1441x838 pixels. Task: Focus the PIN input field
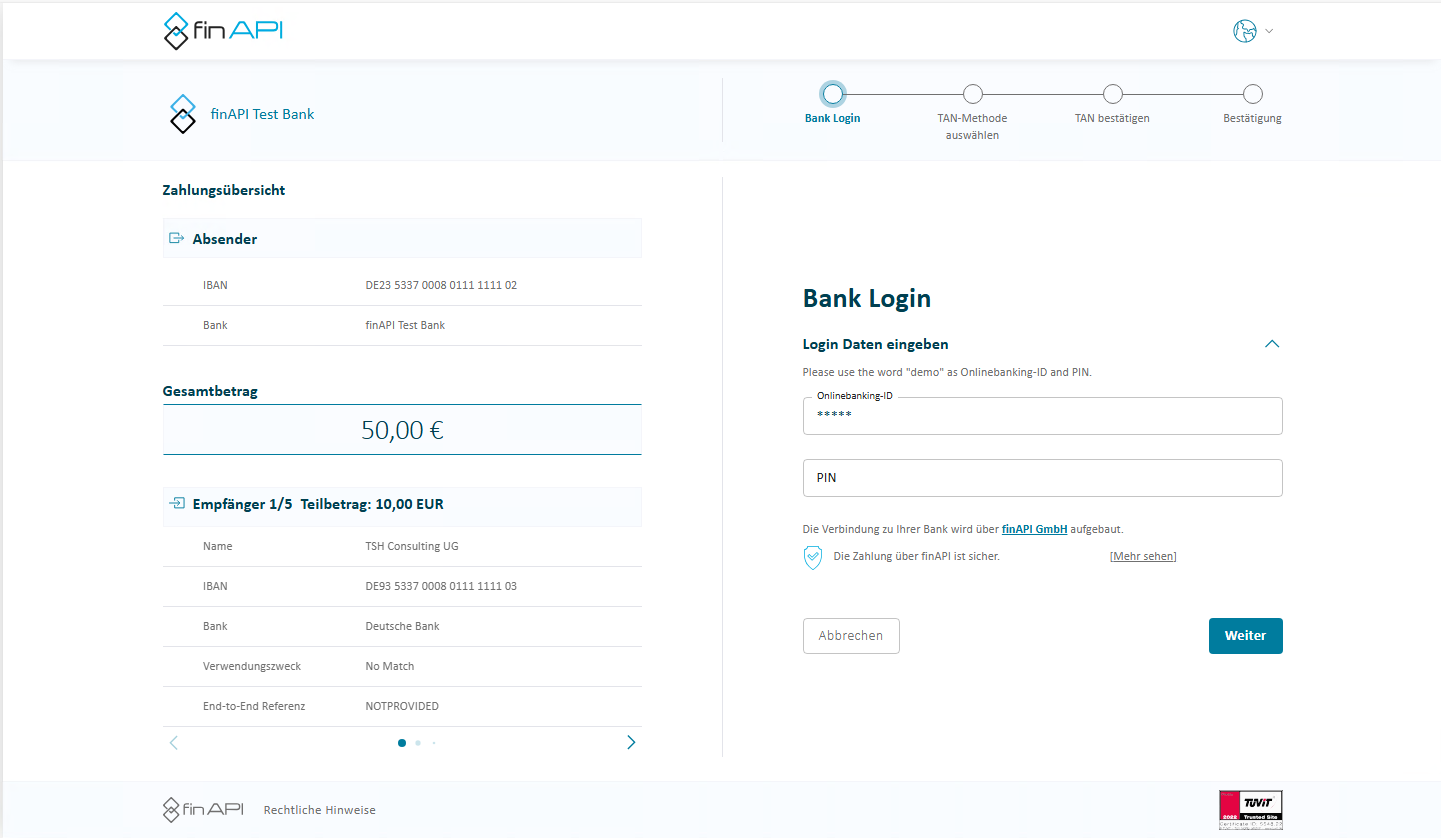click(x=1042, y=478)
